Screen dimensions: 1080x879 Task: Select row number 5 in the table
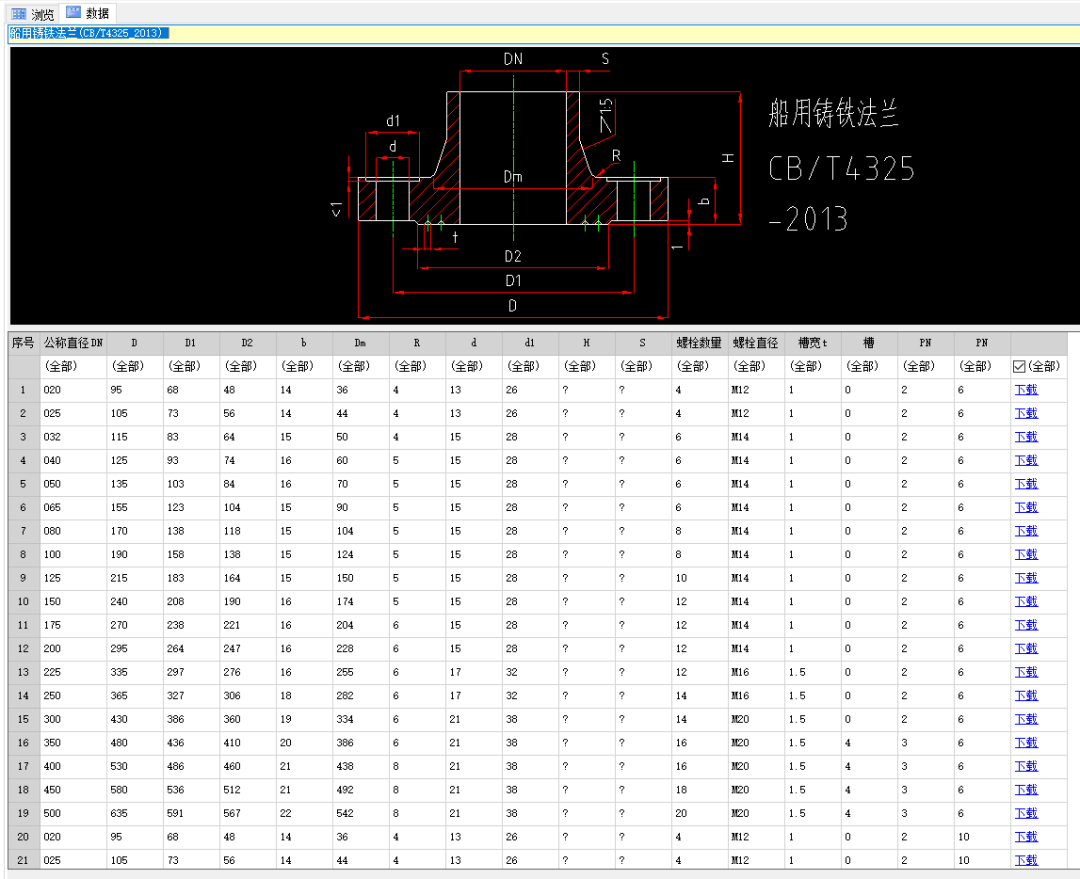coord(23,484)
